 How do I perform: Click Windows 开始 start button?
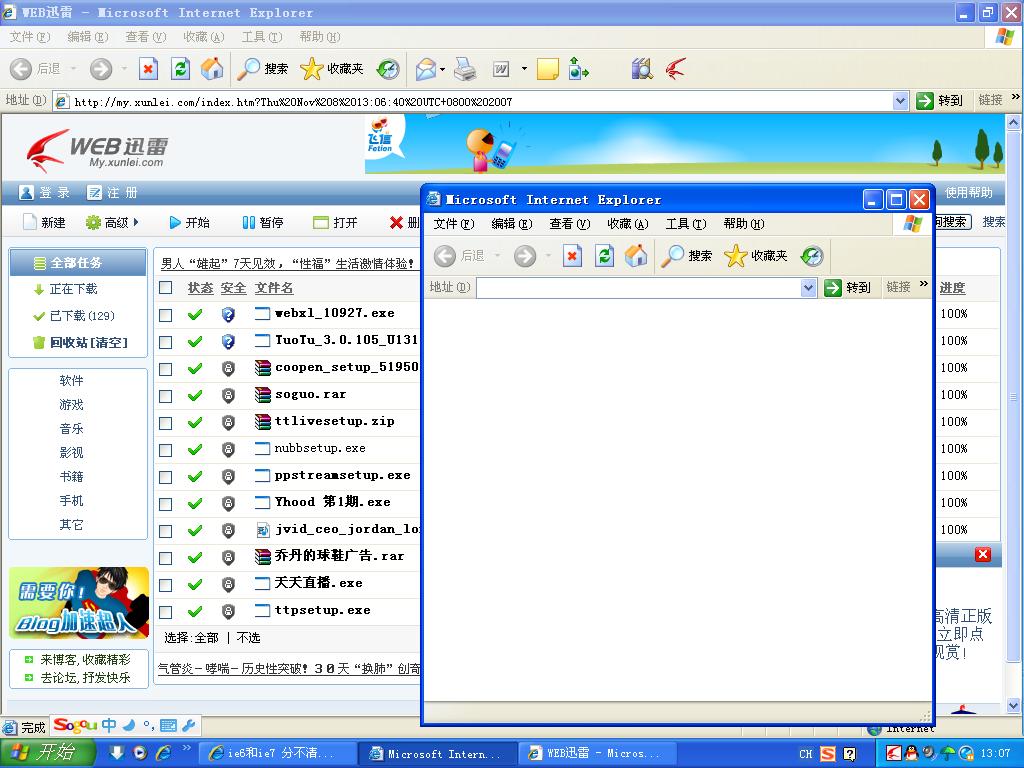tap(48, 753)
